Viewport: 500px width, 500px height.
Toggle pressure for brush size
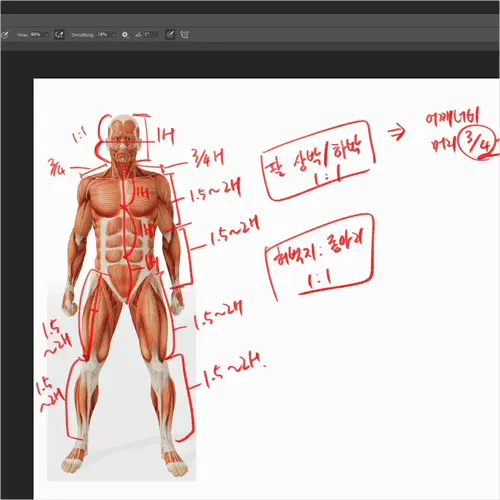coord(170,35)
